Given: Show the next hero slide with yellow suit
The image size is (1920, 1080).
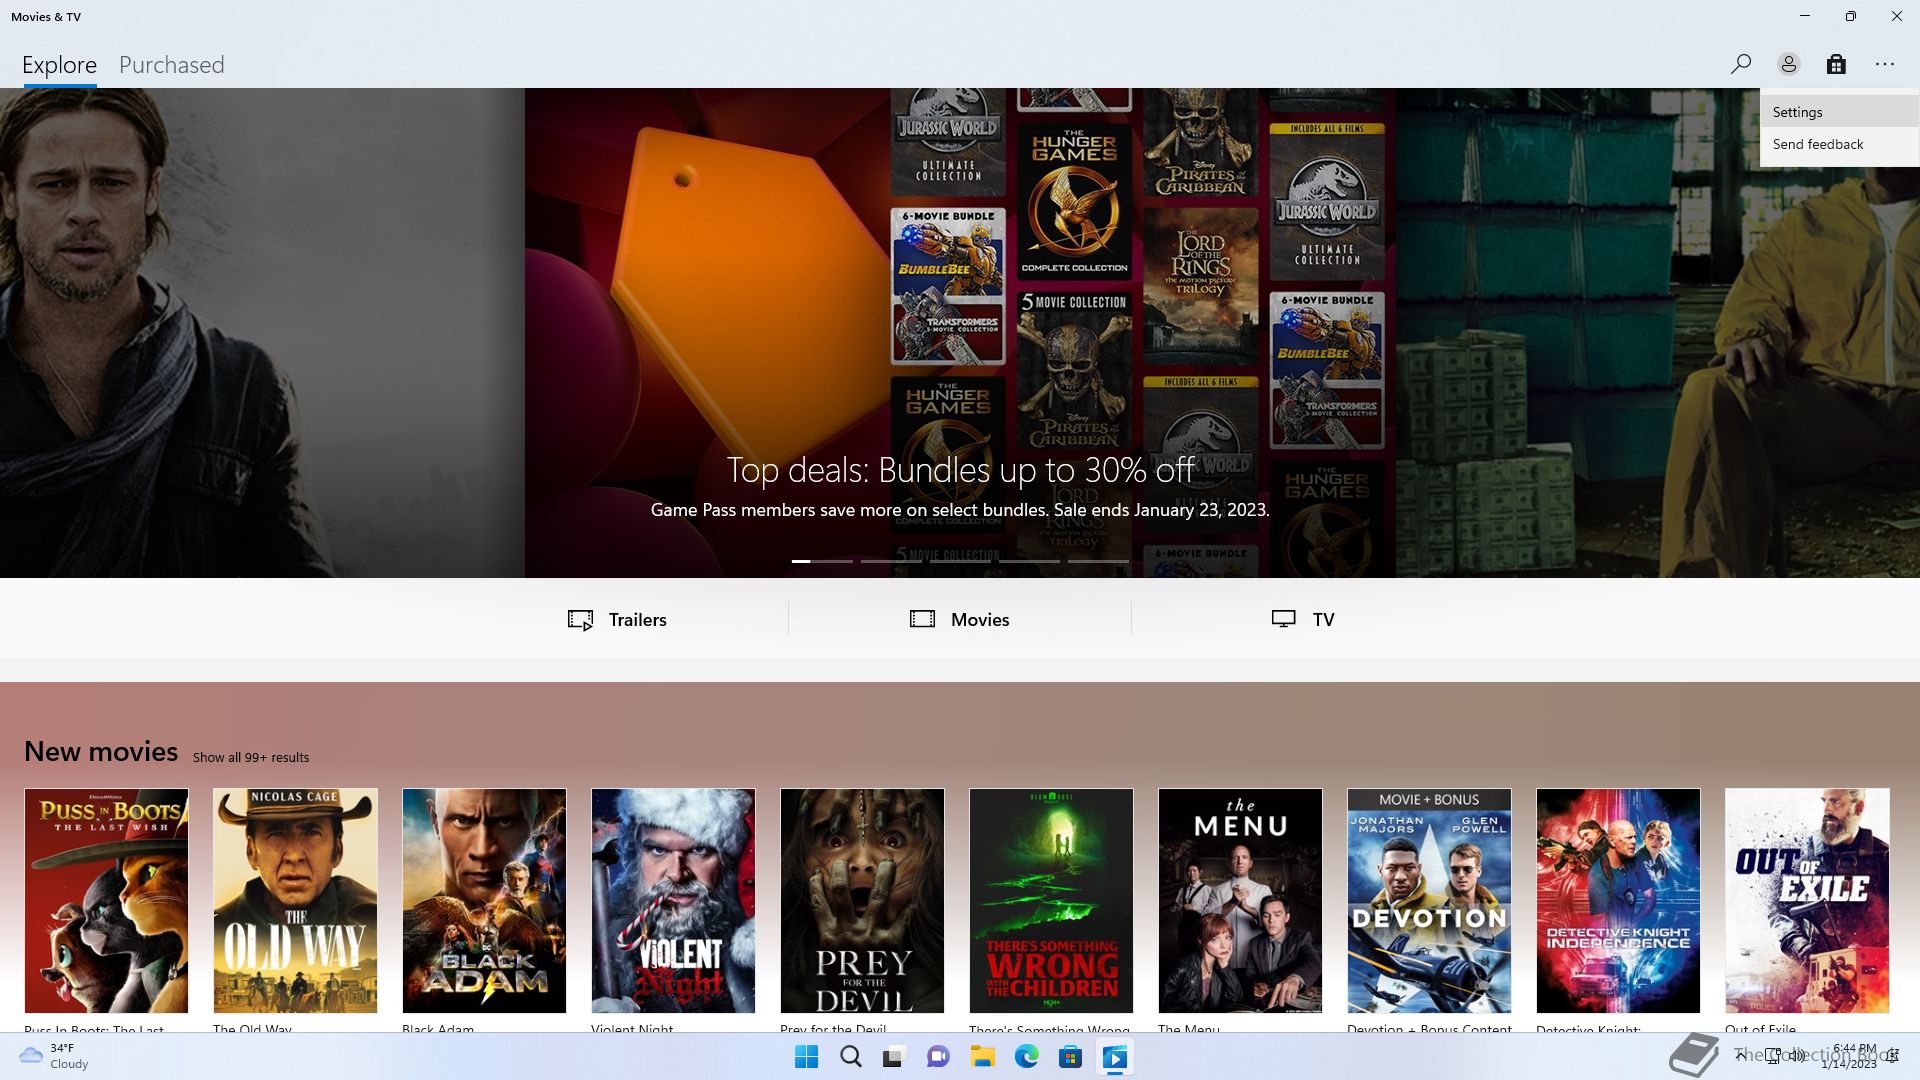Looking at the screenshot, I should click(1658, 333).
